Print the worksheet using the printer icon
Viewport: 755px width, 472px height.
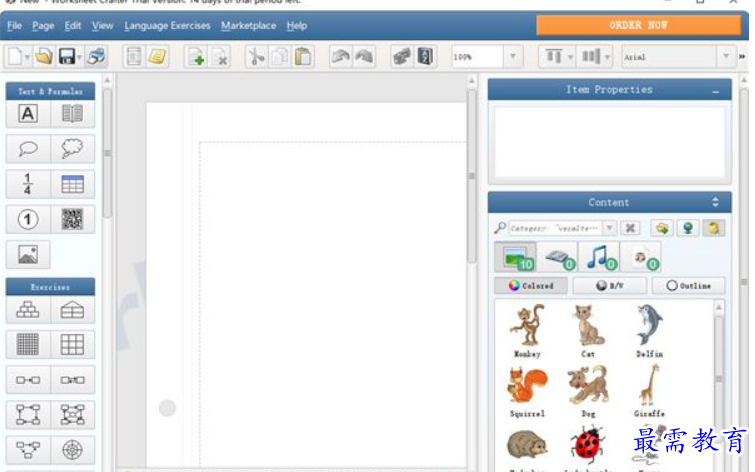pos(96,57)
